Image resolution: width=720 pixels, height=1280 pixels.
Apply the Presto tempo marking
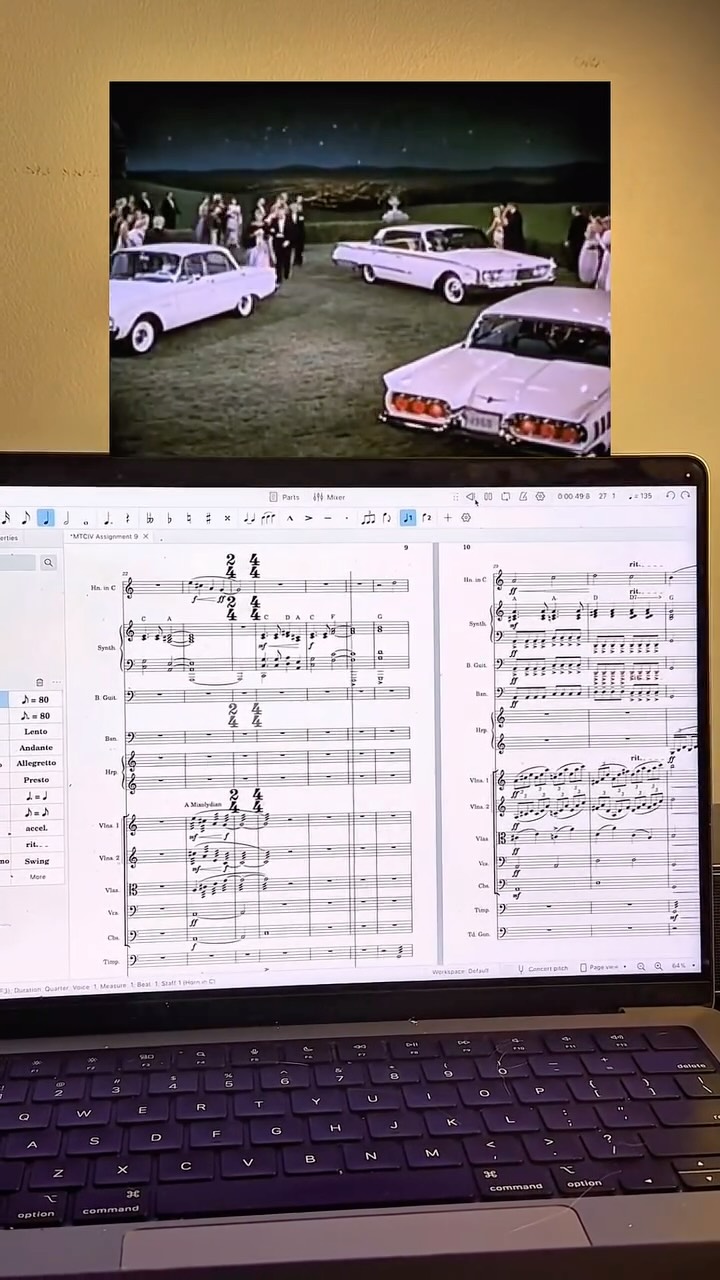[x=36, y=780]
